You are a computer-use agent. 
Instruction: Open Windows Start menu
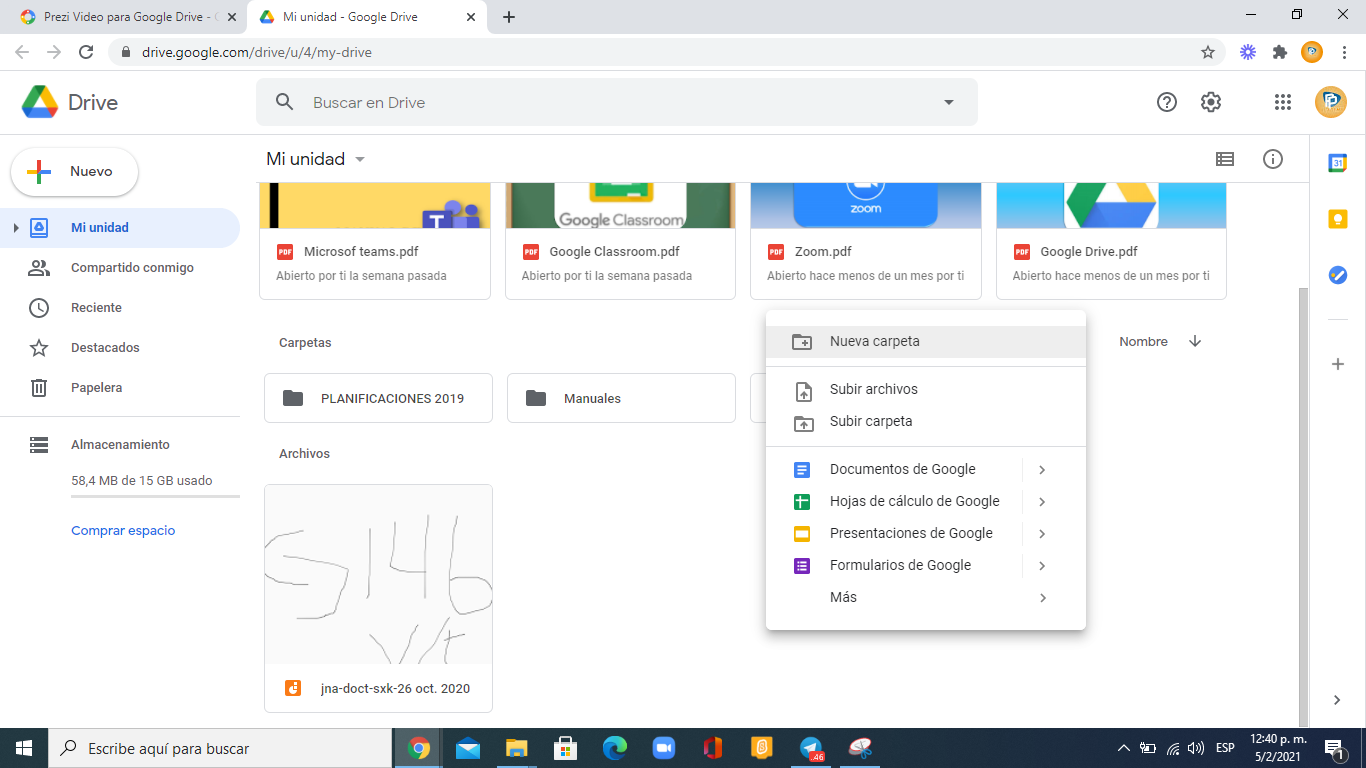pos(24,748)
